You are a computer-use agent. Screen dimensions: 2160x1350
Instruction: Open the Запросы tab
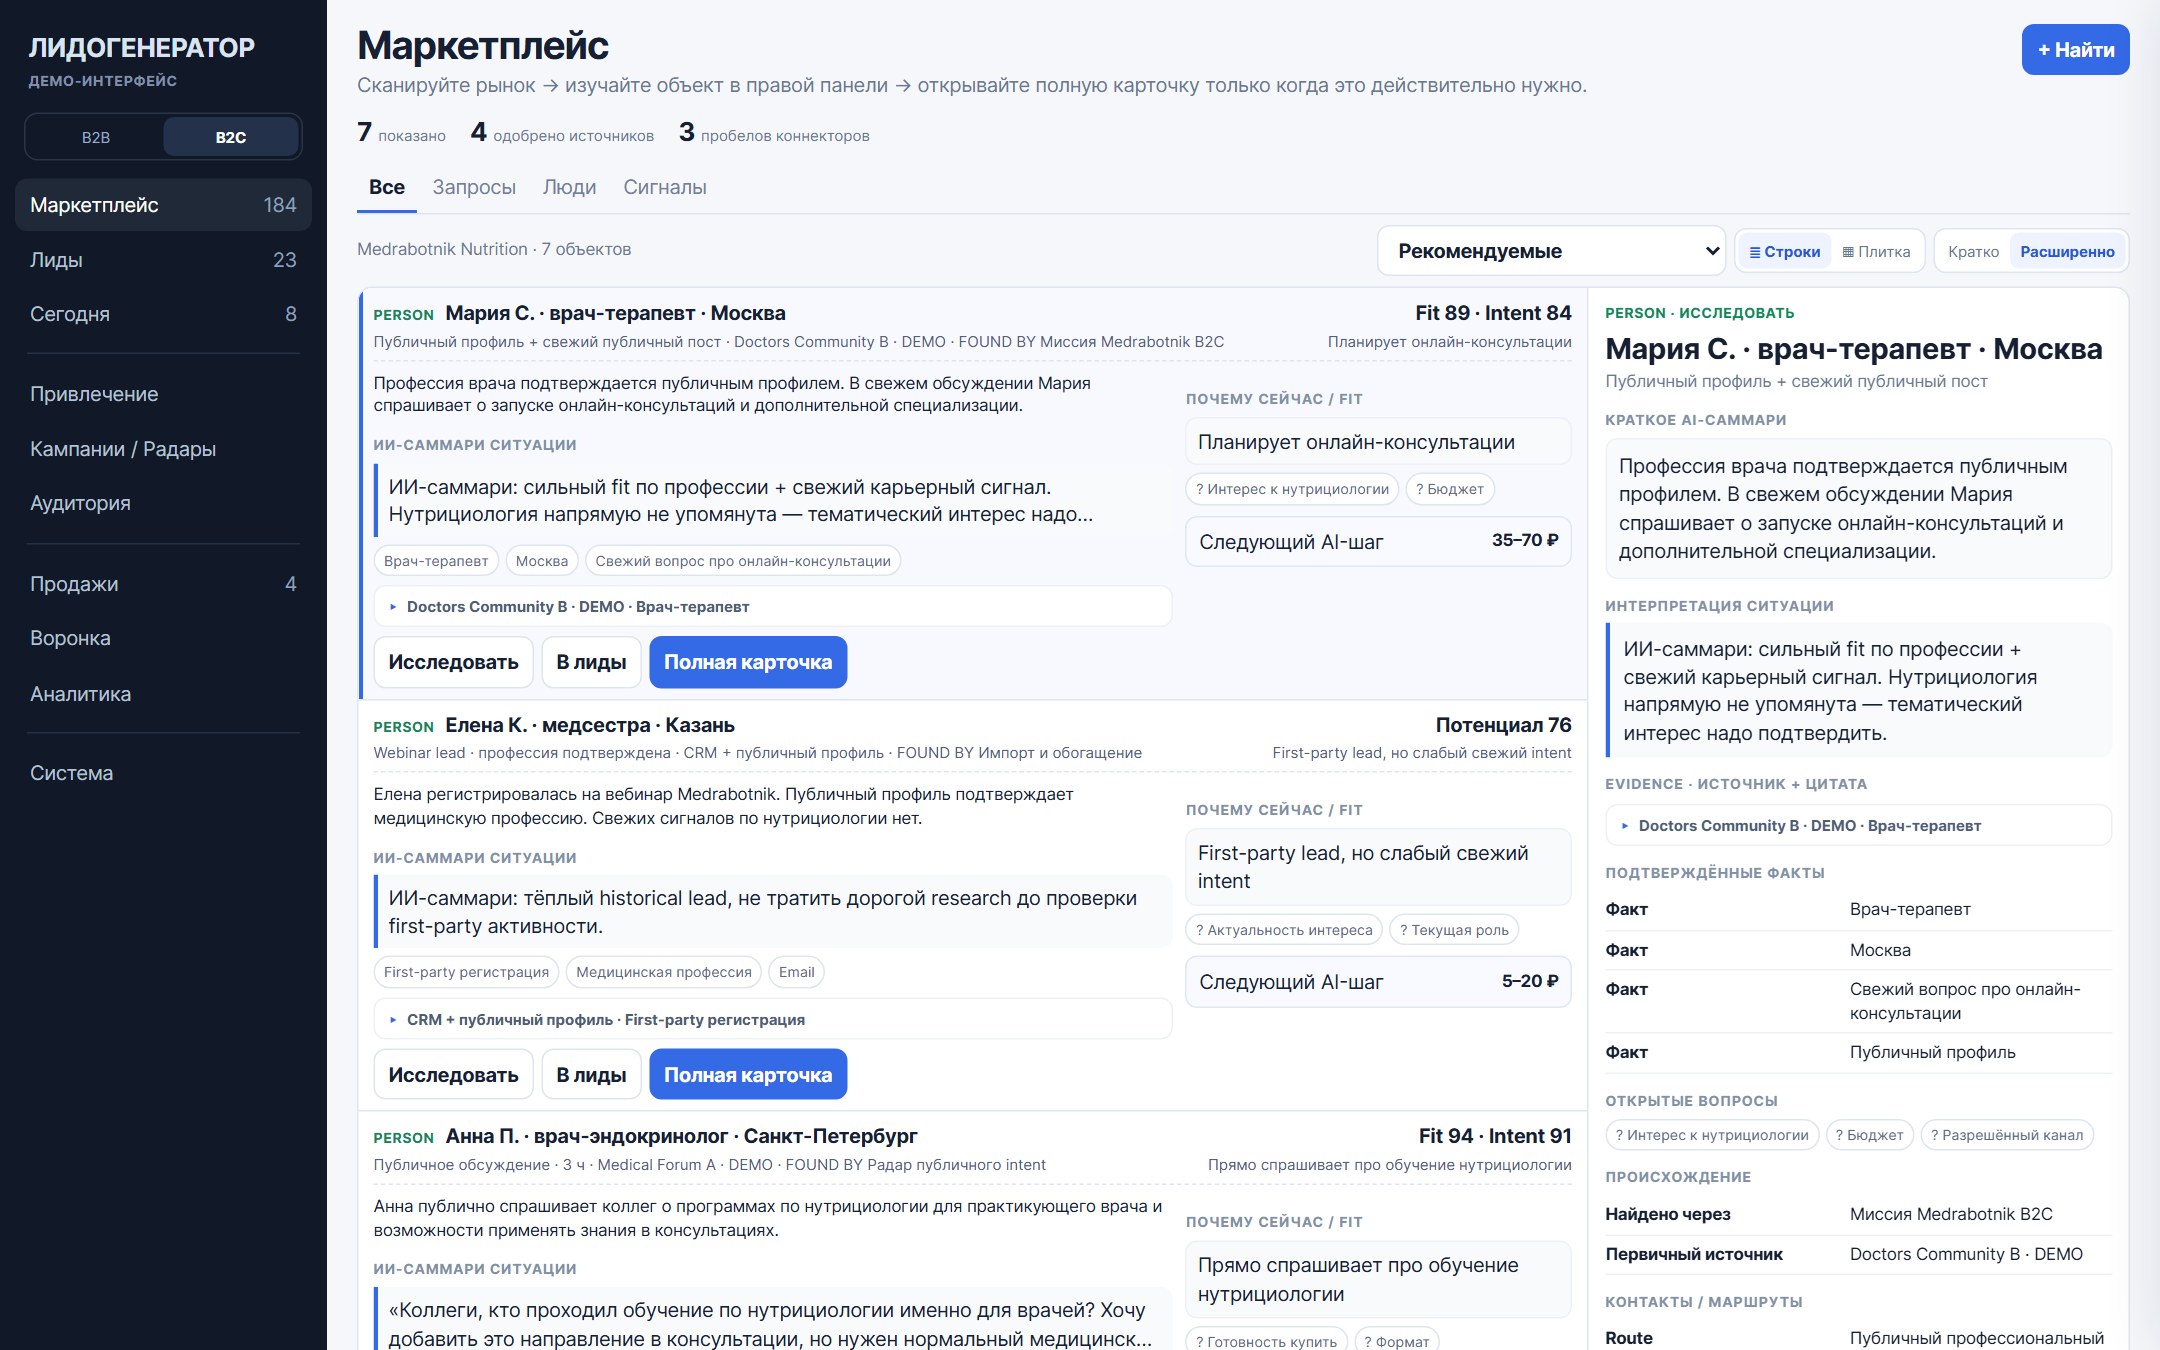[474, 188]
